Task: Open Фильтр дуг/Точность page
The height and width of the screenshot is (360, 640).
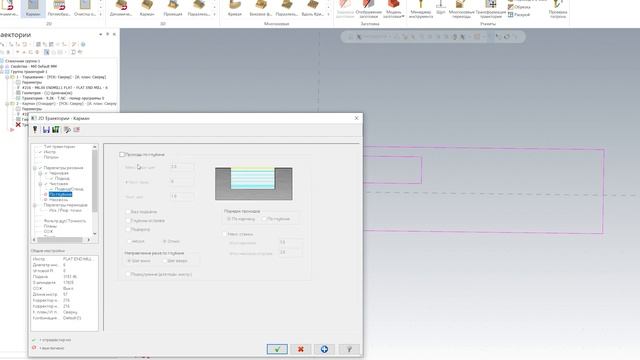Action: coord(65,221)
